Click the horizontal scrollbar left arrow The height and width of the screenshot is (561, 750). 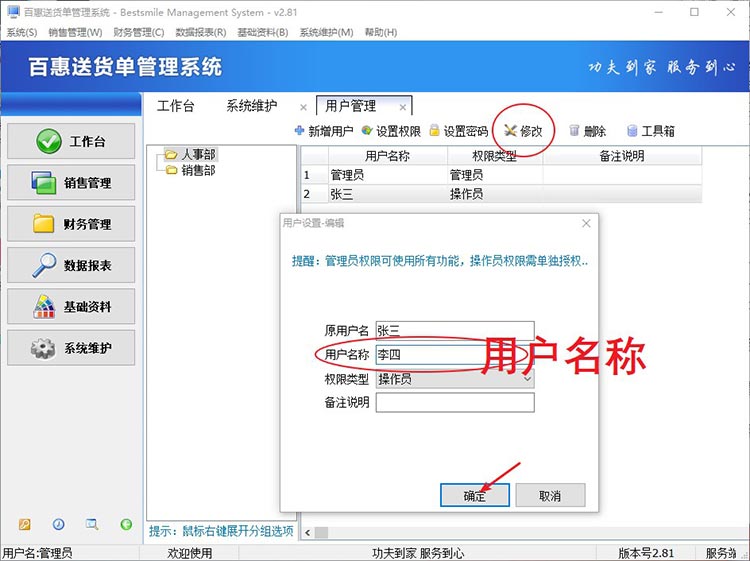308,533
